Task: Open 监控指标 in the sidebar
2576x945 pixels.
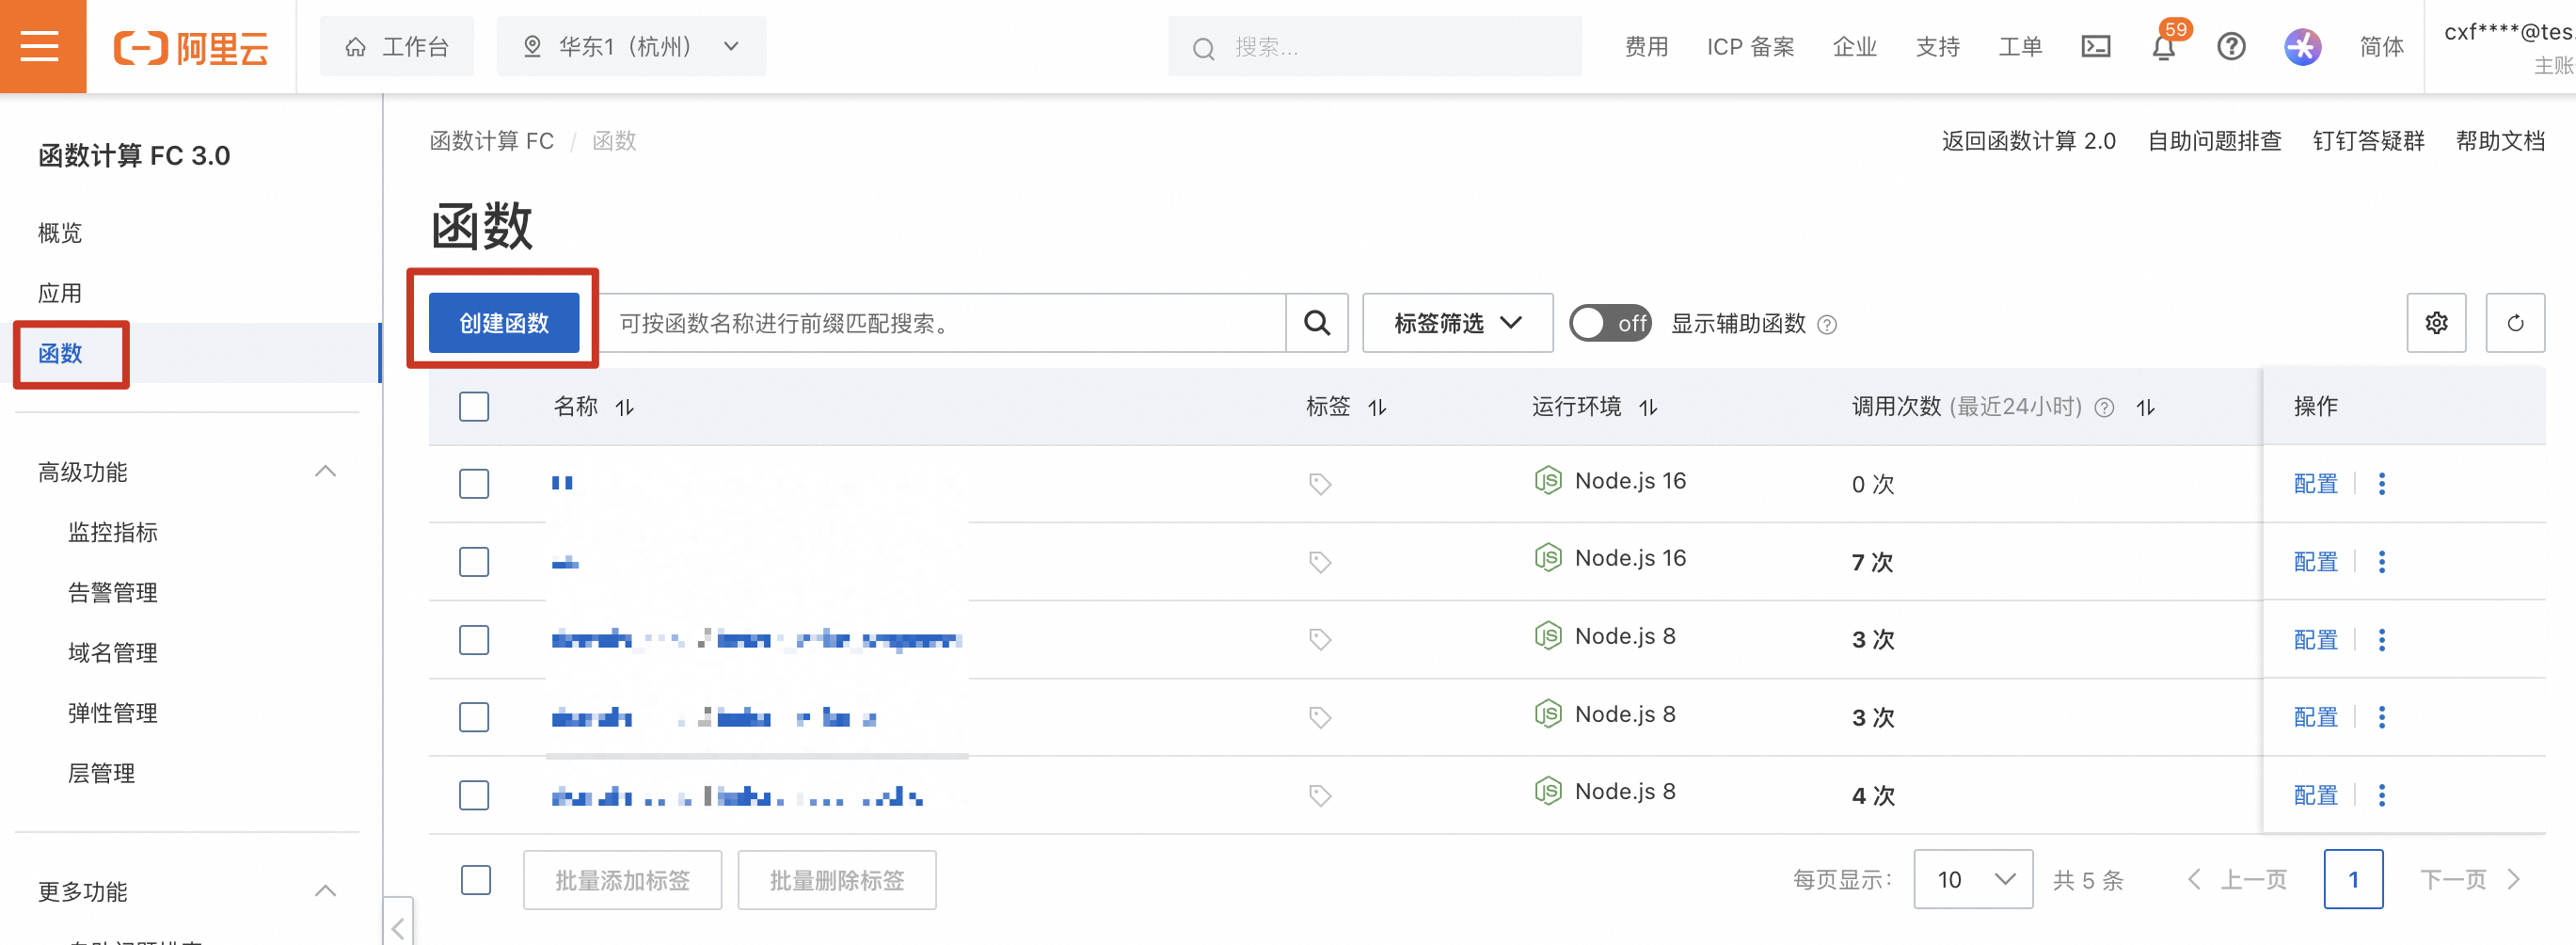Action: pos(113,532)
